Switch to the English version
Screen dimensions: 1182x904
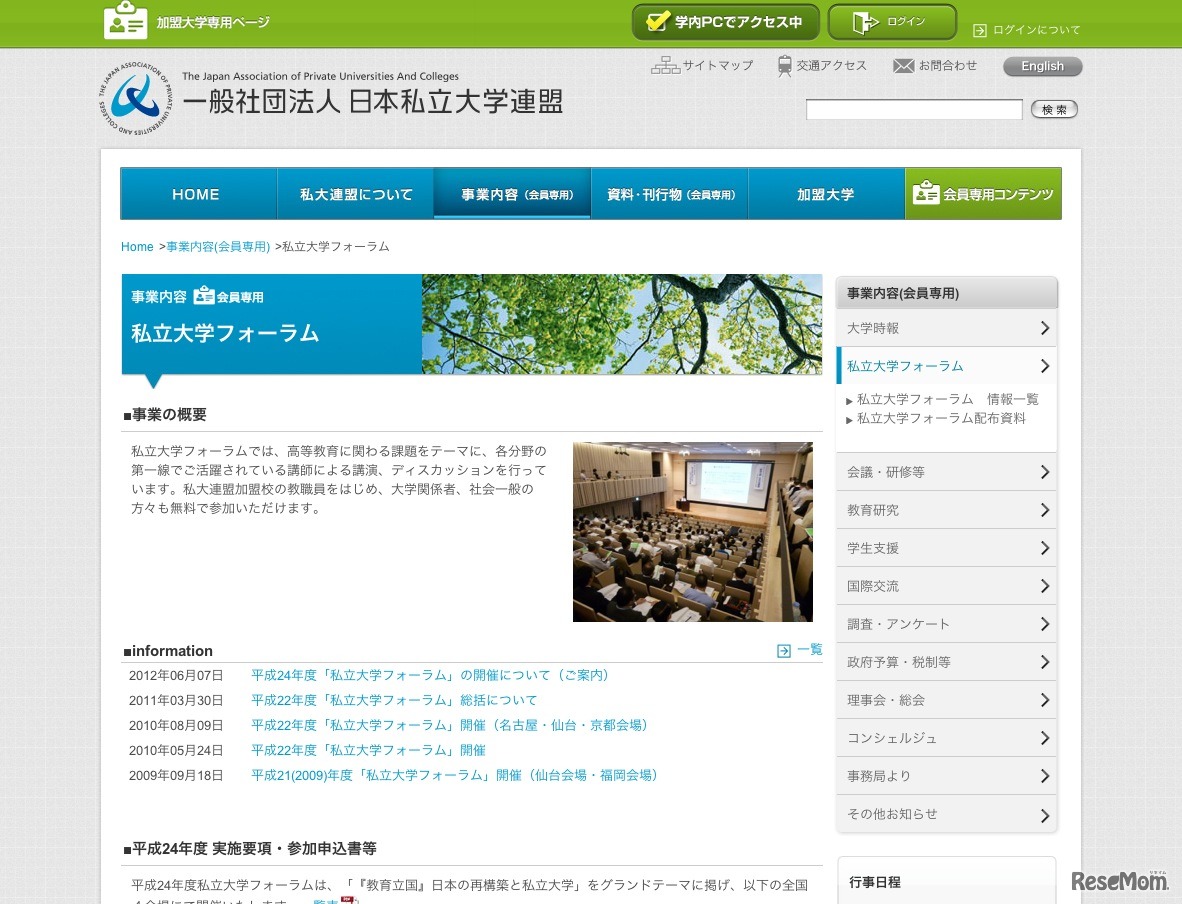1042,66
